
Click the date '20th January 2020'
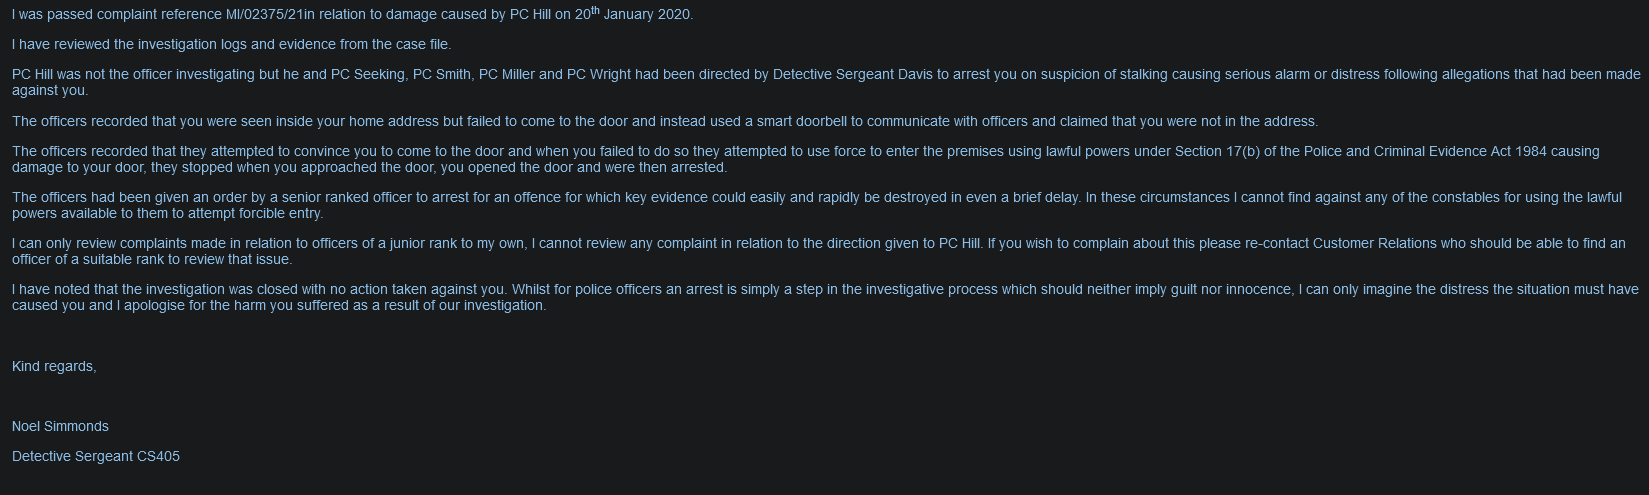[633, 15]
